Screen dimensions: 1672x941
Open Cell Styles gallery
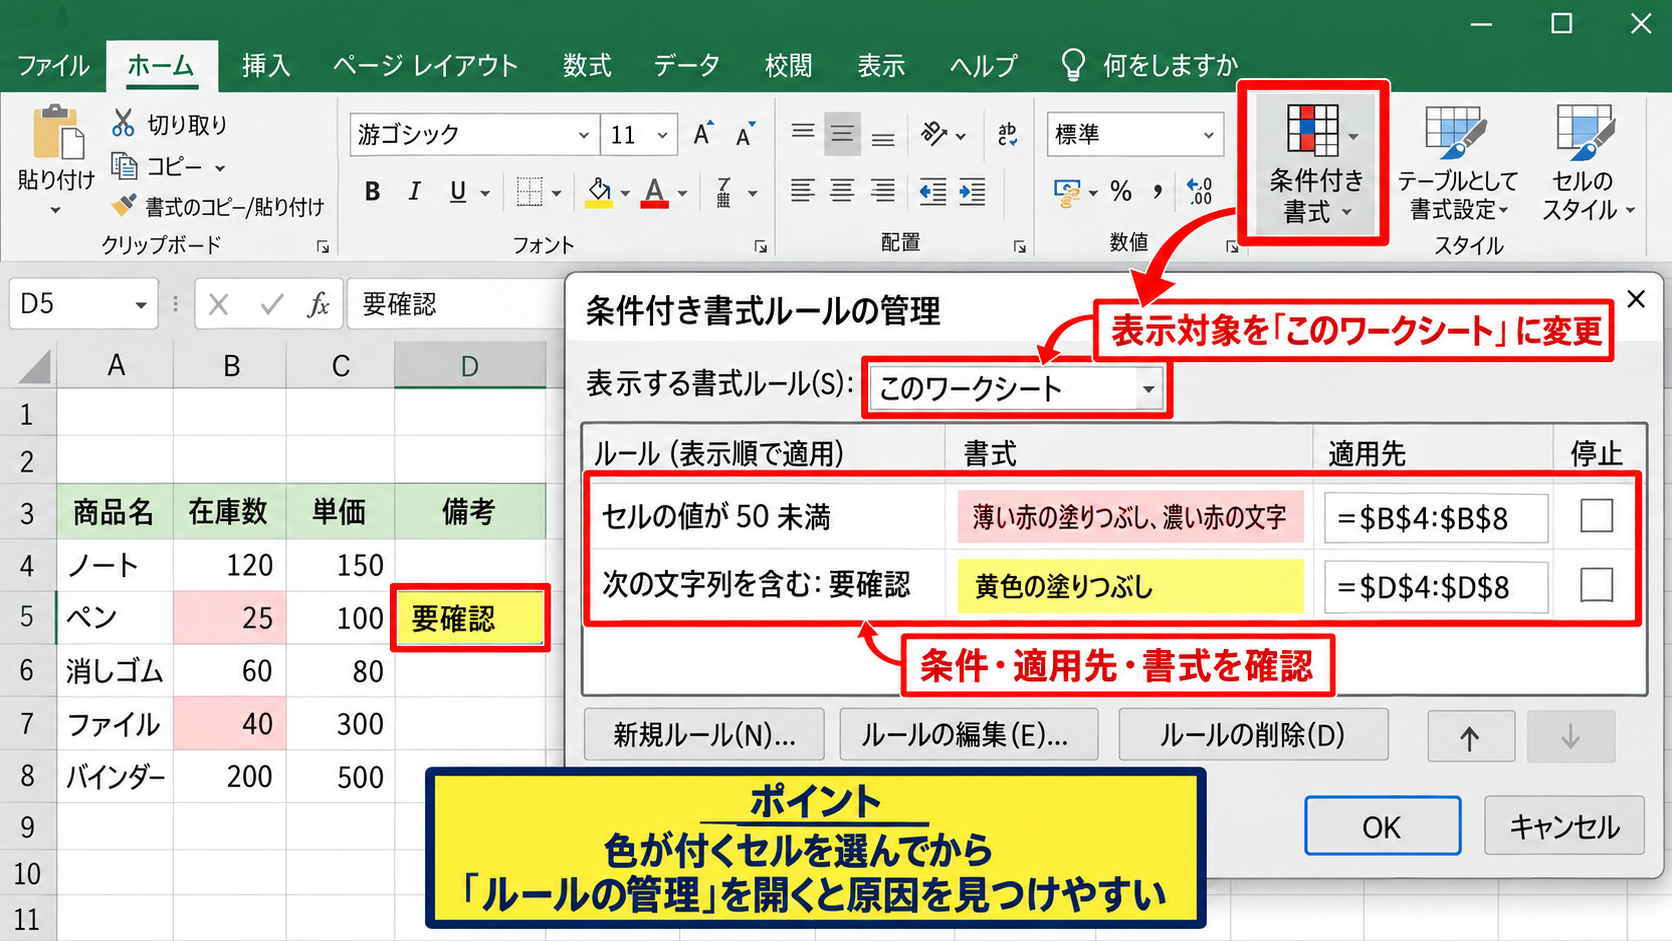pyautogui.click(x=1586, y=163)
